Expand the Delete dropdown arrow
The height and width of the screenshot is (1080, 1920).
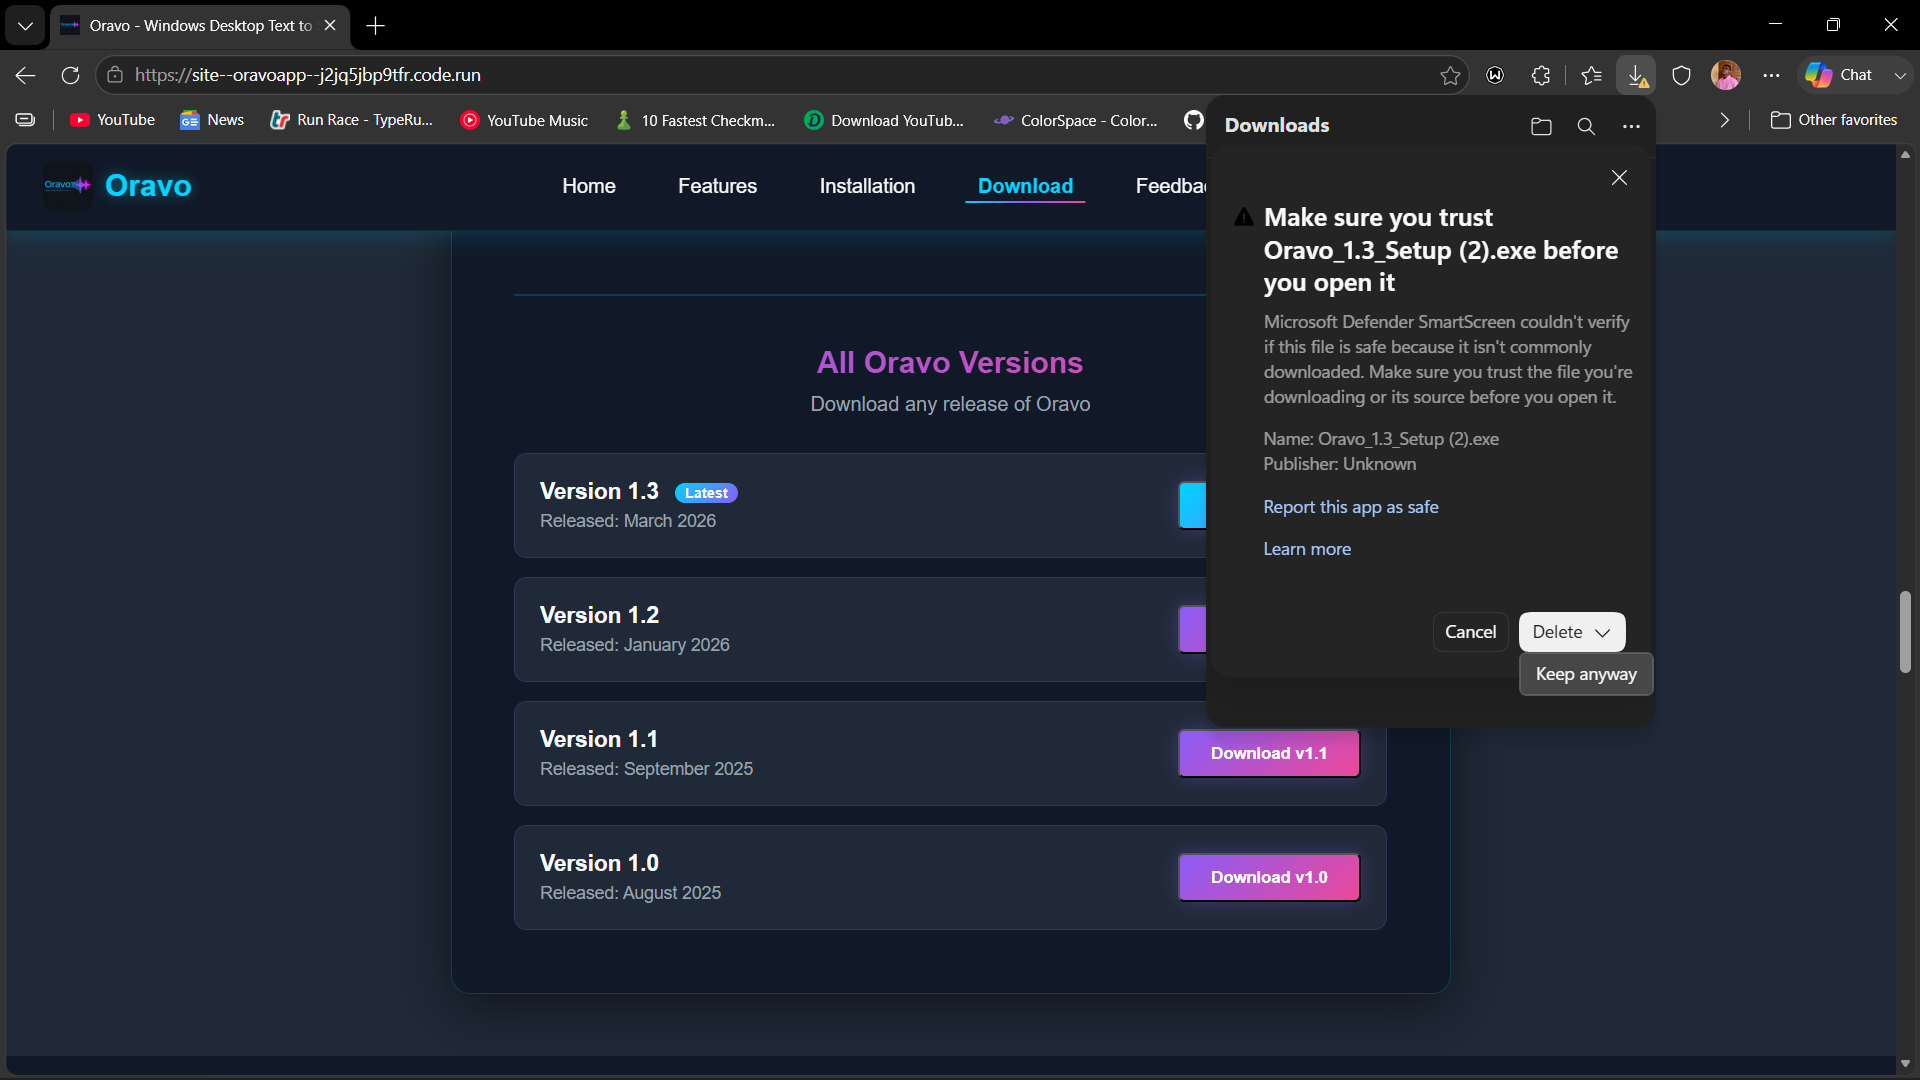1603,632
